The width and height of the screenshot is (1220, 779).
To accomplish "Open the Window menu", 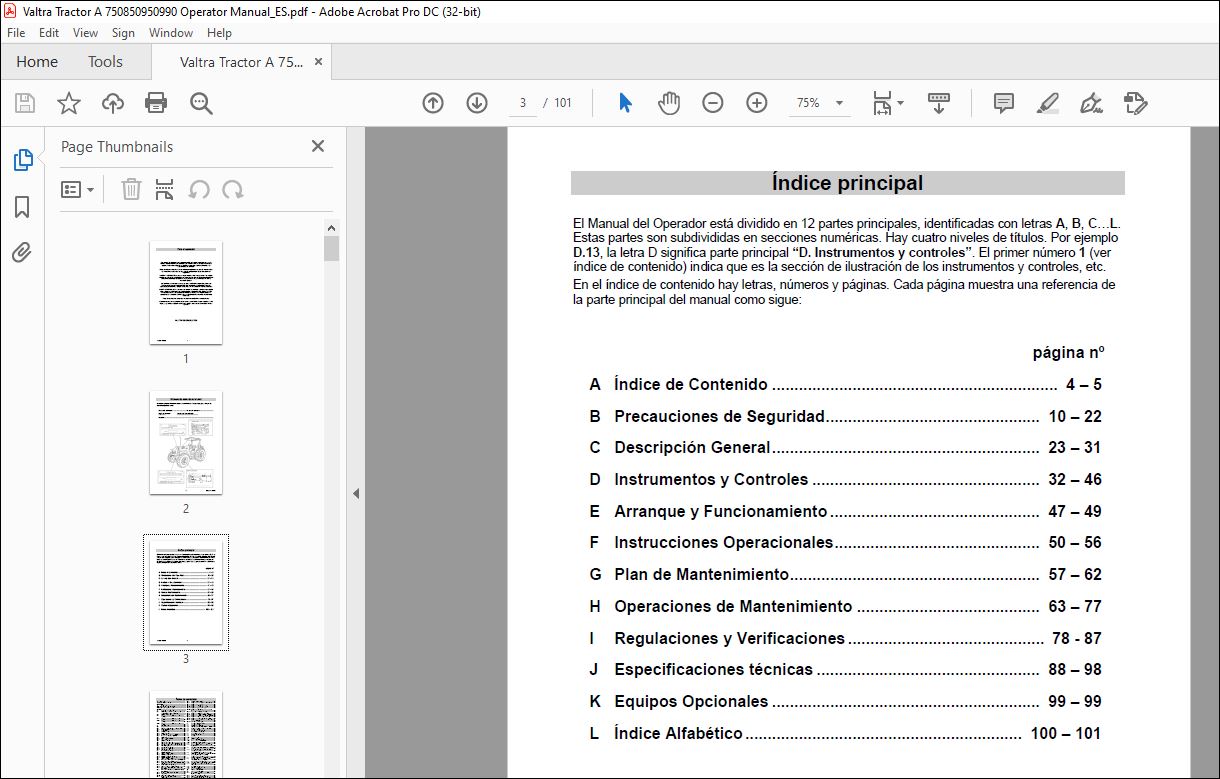I will (x=171, y=33).
